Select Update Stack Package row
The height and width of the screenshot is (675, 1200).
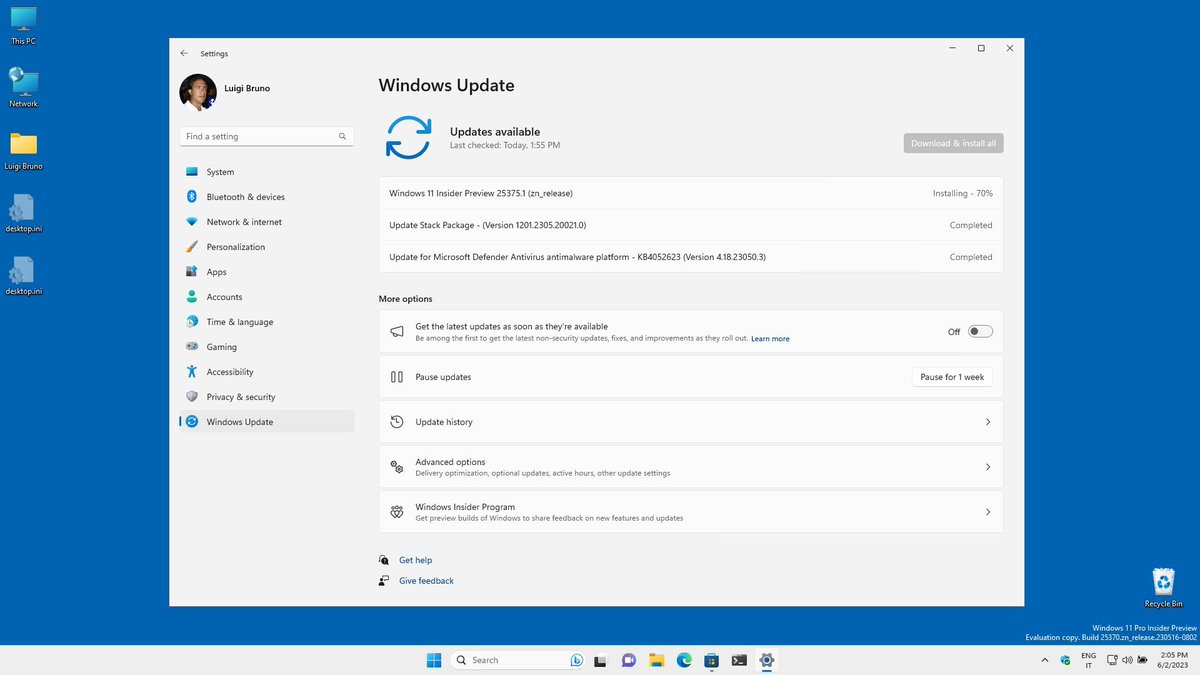[x=691, y=225]
